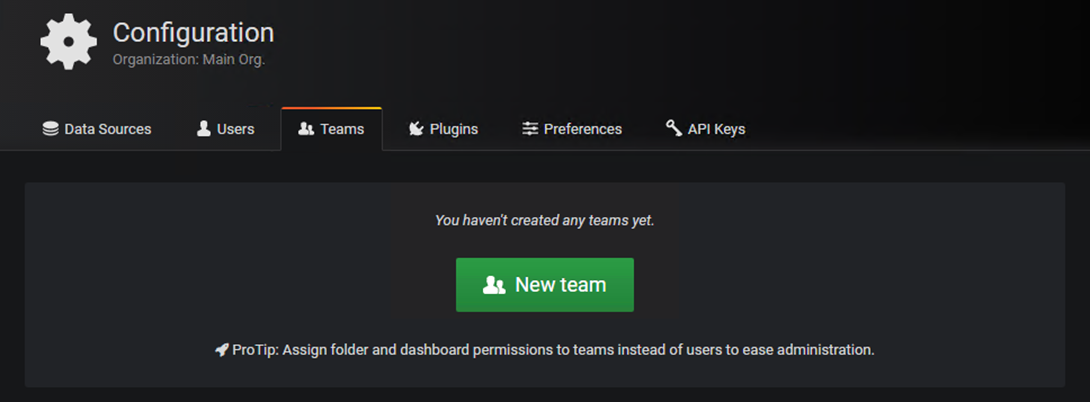Go to the Plugins tab
1090x402 pixels.
pos(454,129)
